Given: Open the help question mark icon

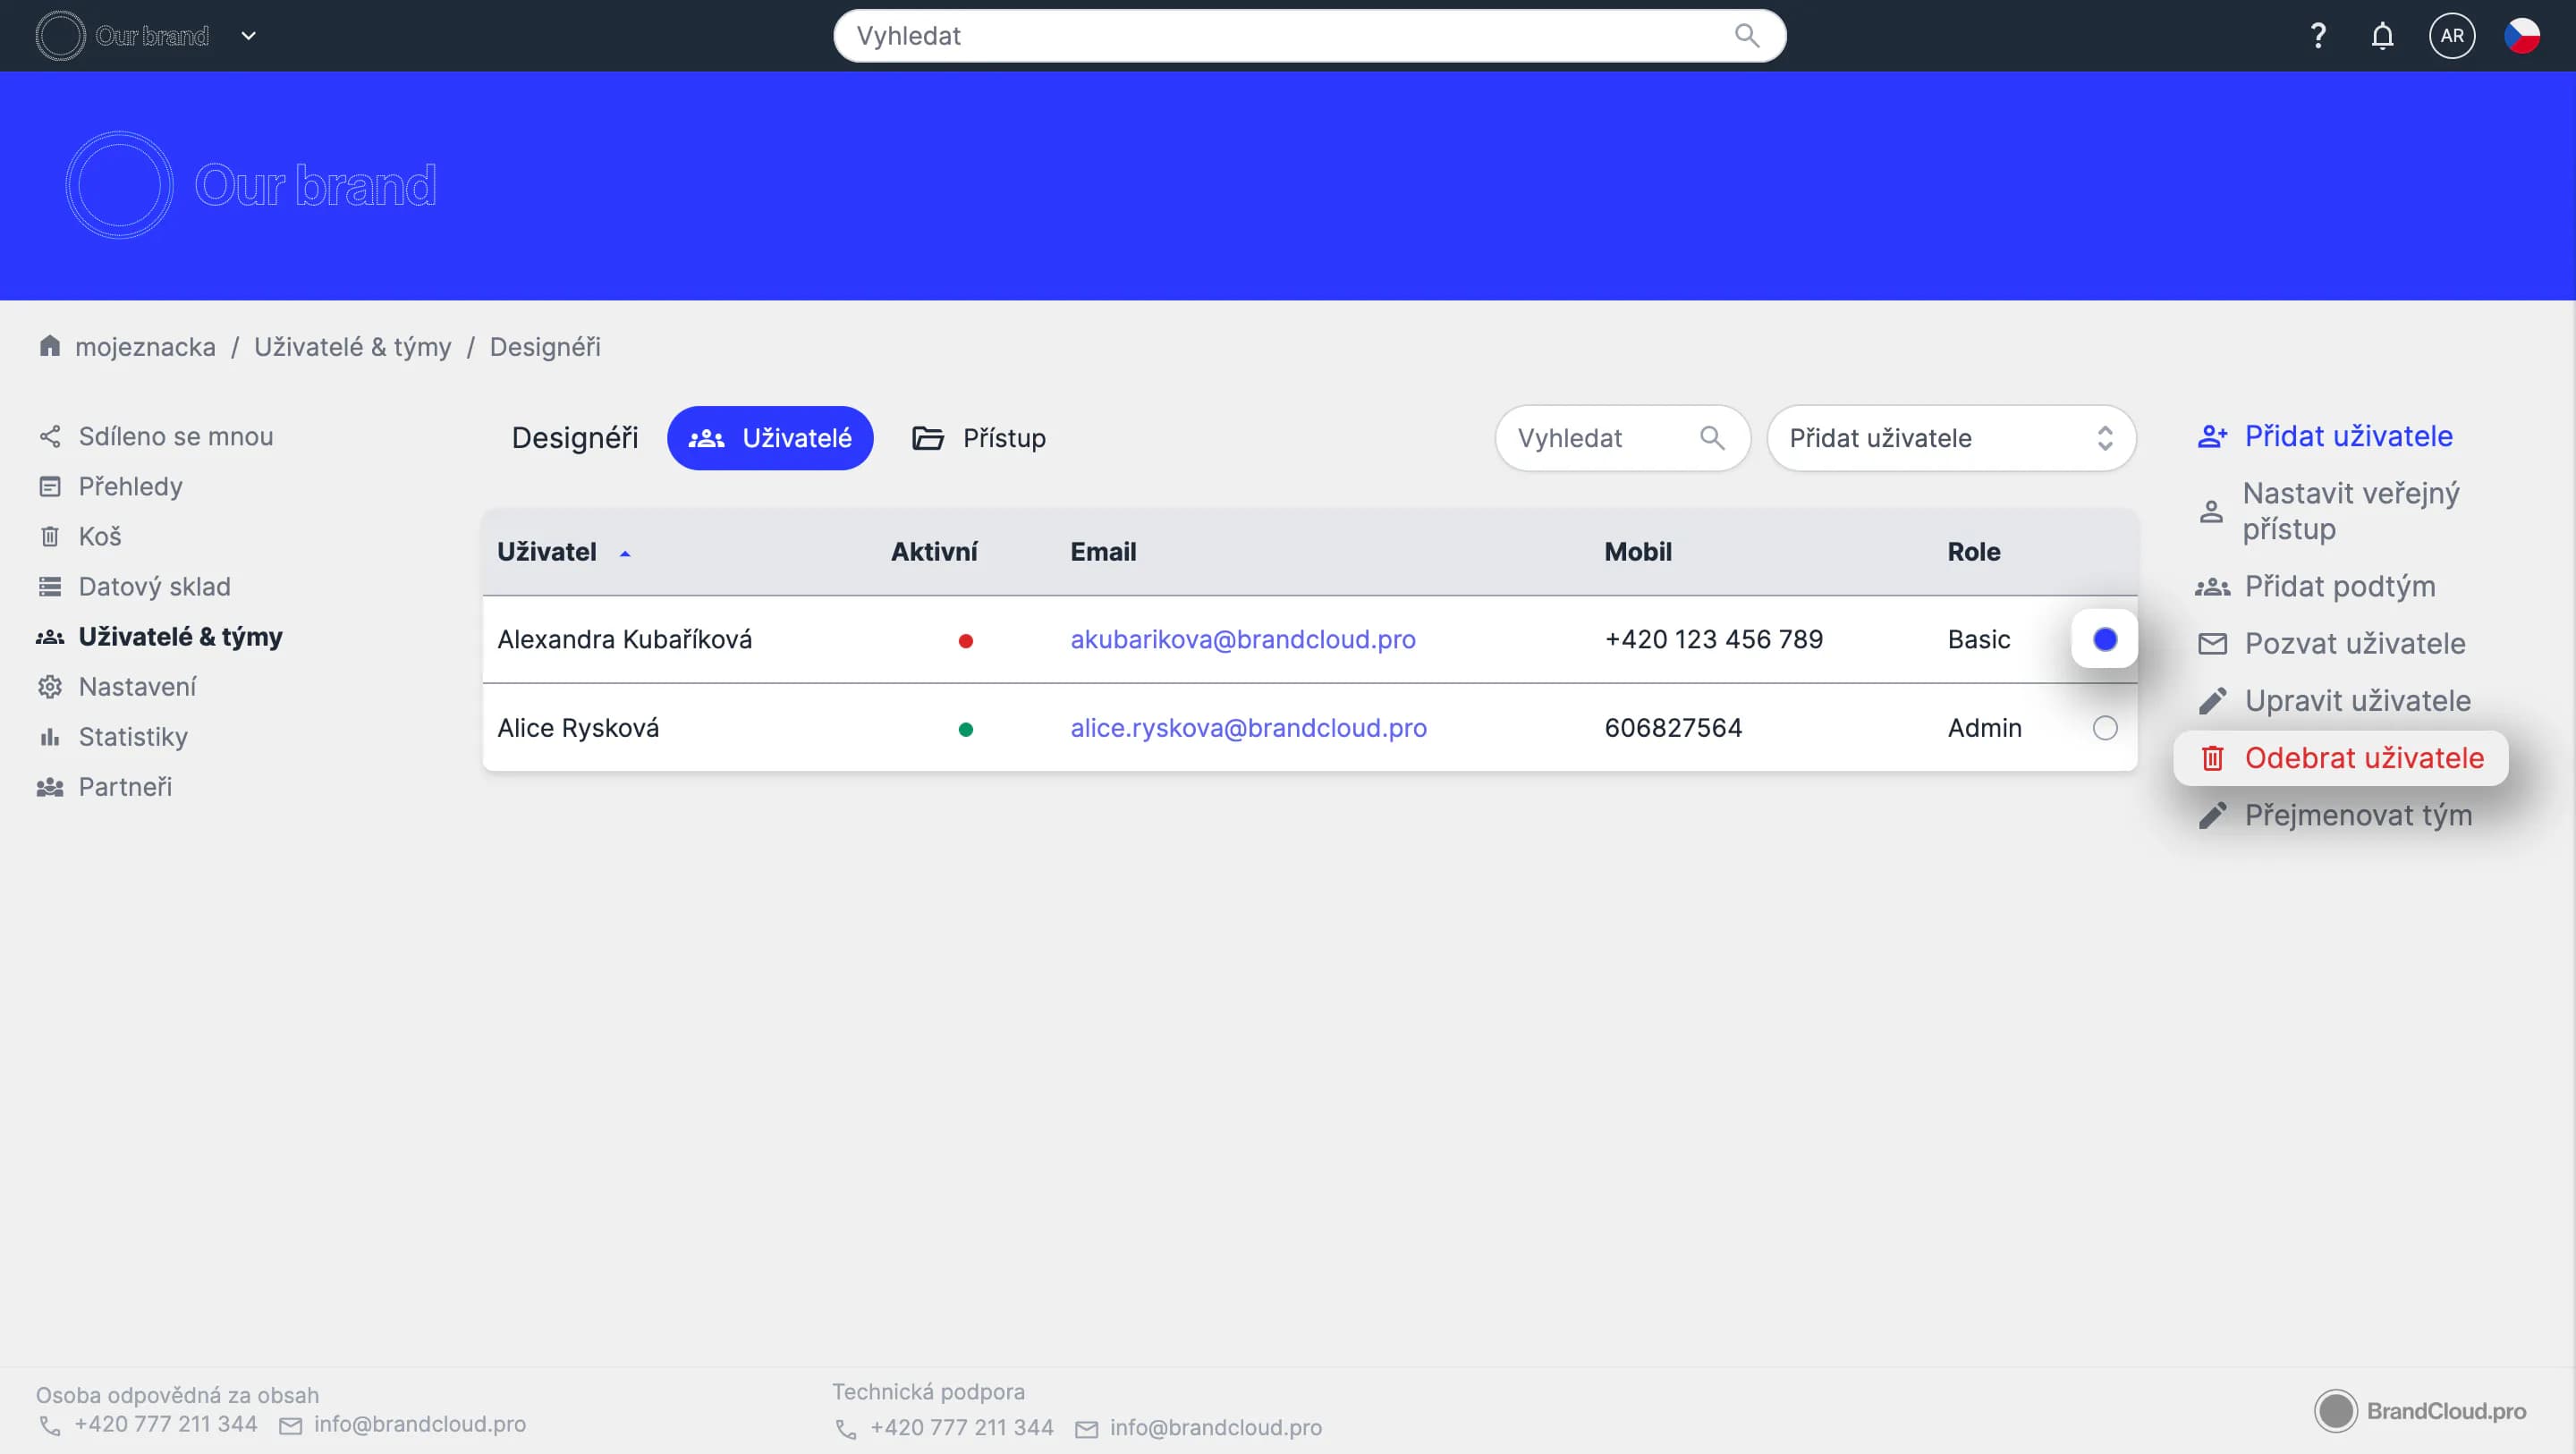Looking at the screenshot, I should click(2318, 36).
